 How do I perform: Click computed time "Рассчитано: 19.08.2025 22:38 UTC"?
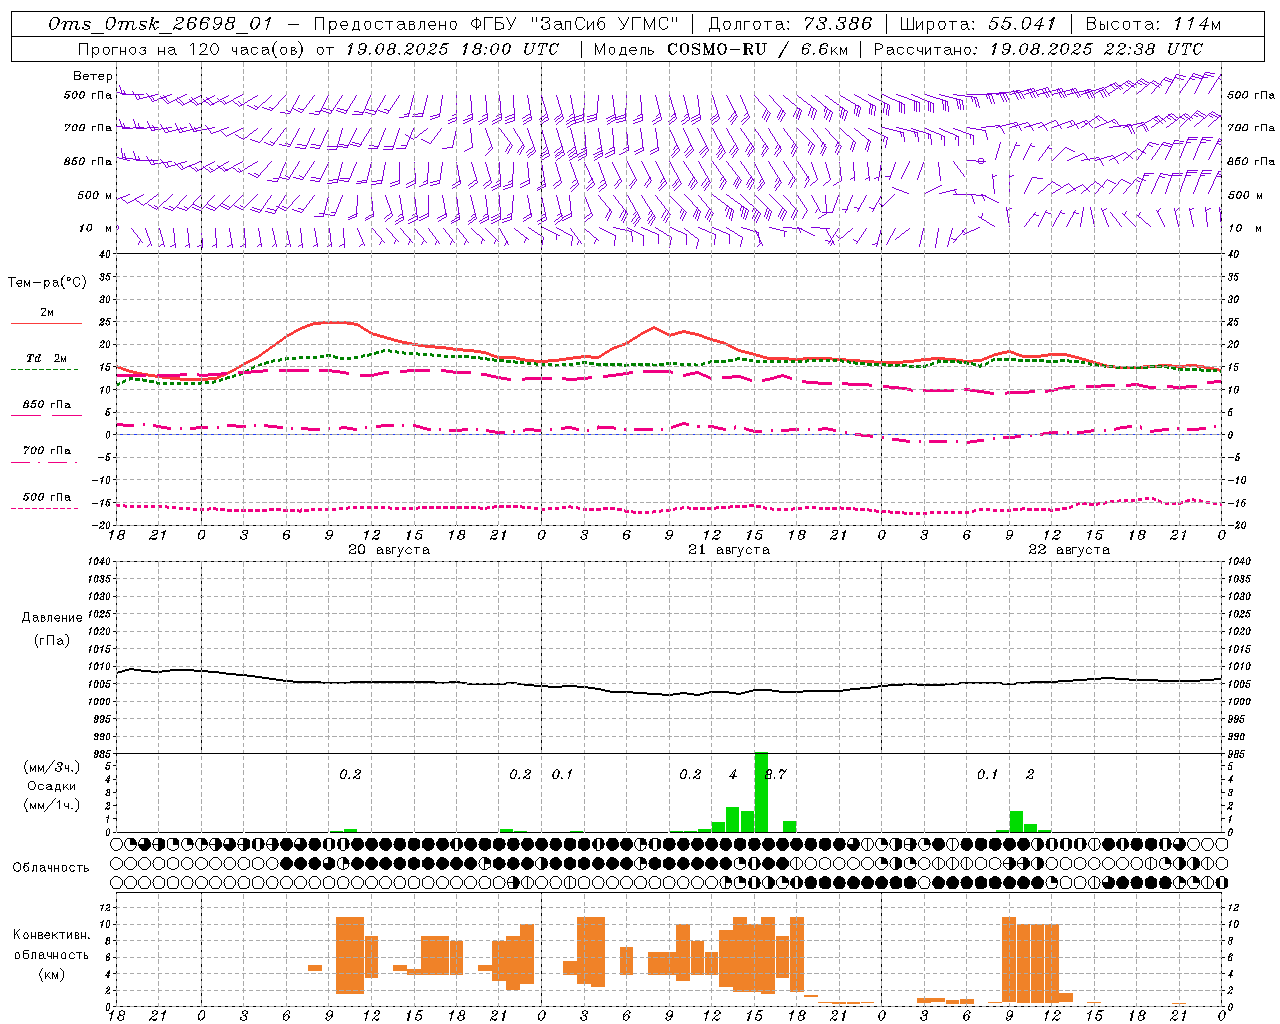[1038, 48]
